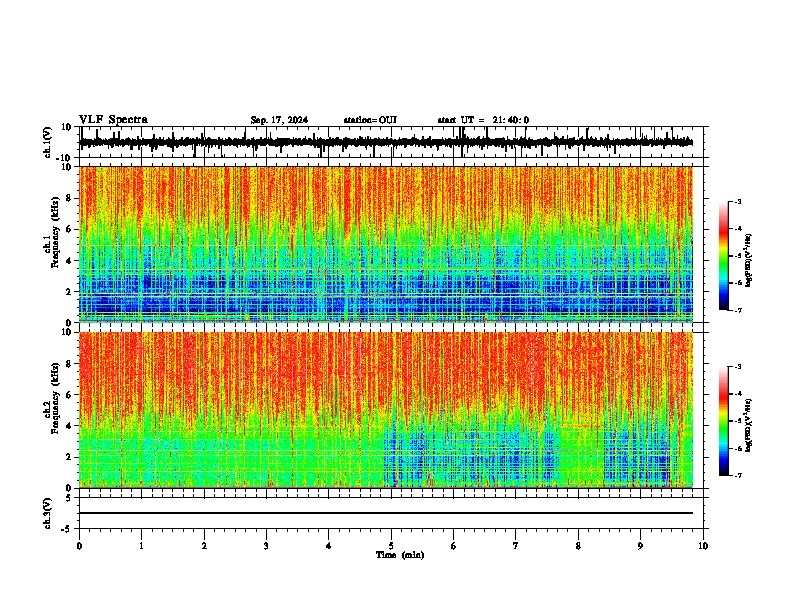Viewport: 792px width, 612px height.
Task: Click the "7" tick on the Time axis
Action: tap(516, 546)
